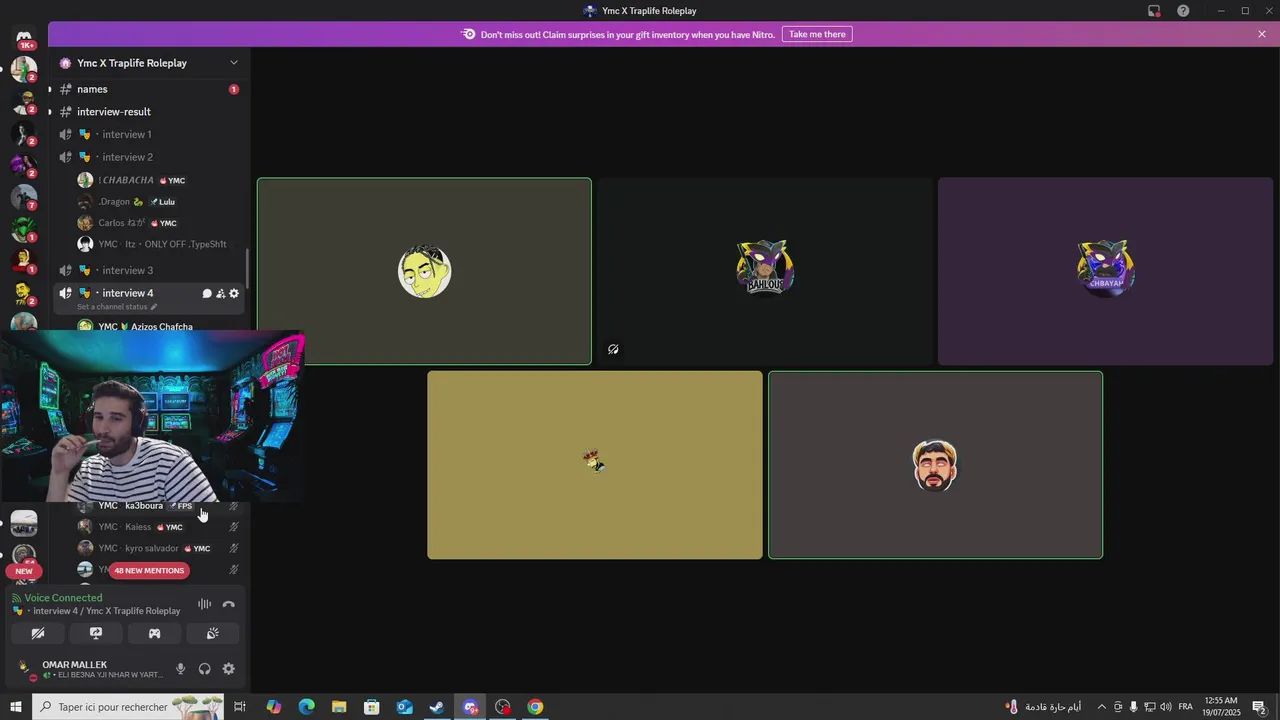The height and width of the screenshot is (720, 1280).
Task: Click create invite icon for interview 4
Action: 220,293
